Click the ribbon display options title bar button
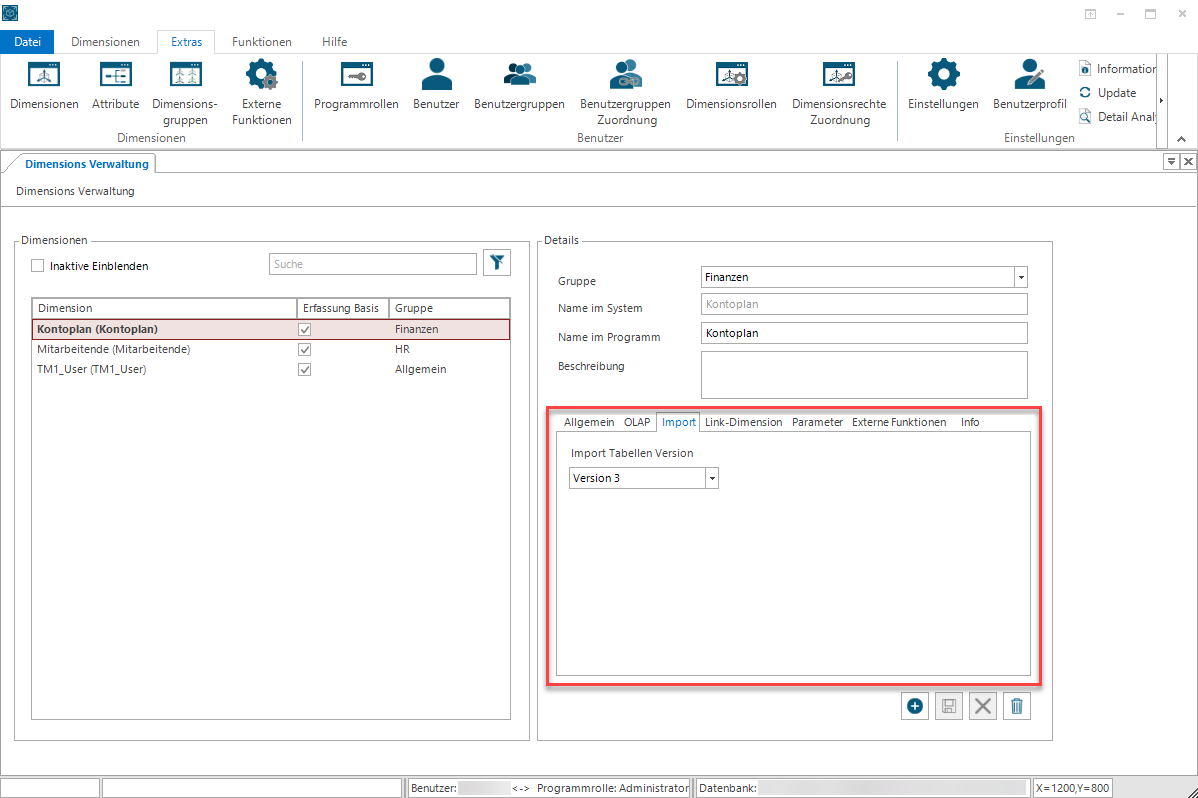This screenshot has width=1198, height=798. (1090, 14)
